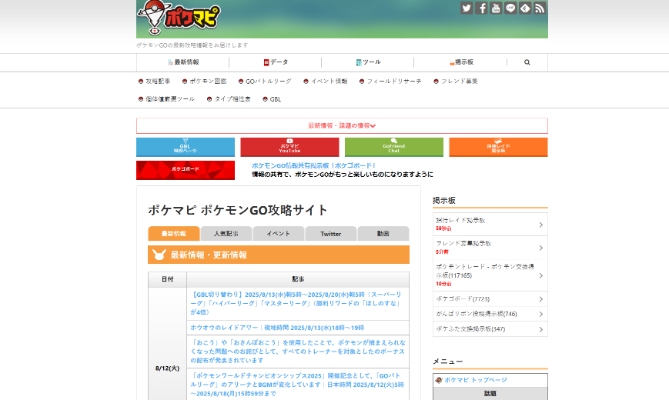
Task: Go to 個体値計測ツール in the sub navigation
Action: [166, 99]
